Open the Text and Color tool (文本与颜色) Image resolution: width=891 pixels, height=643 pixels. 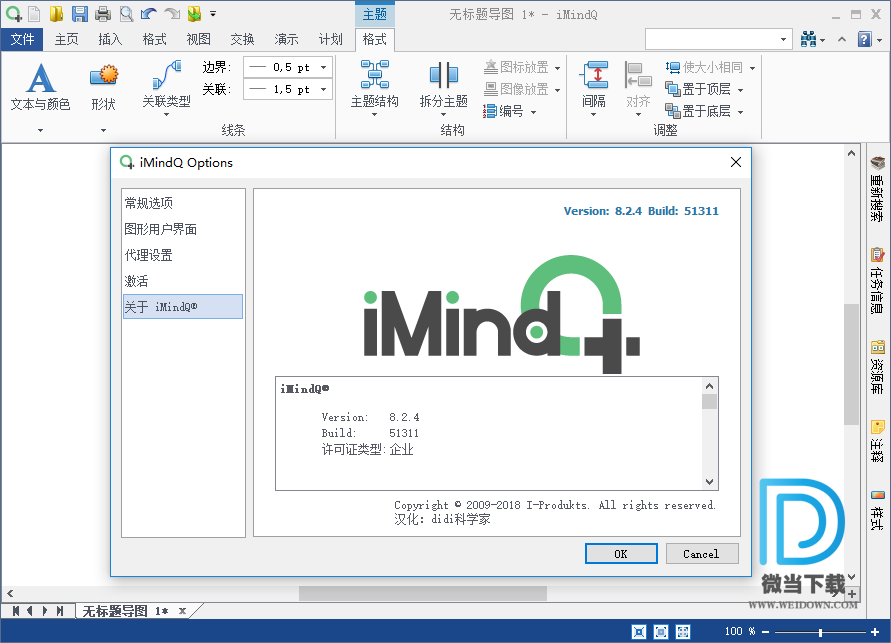(40, 86)
